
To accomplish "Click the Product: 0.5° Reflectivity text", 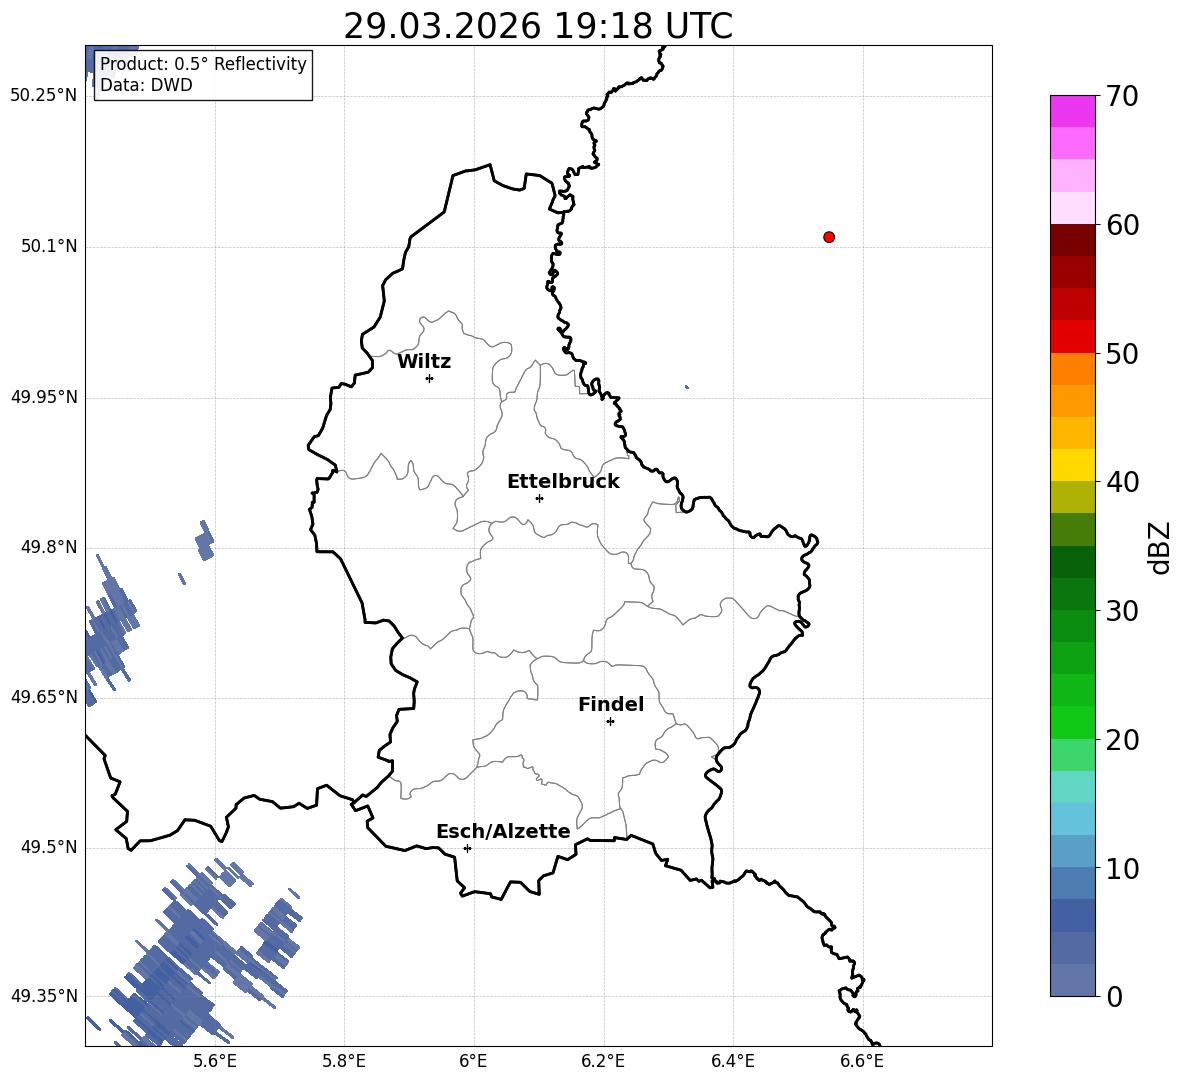I will (203, 64).
